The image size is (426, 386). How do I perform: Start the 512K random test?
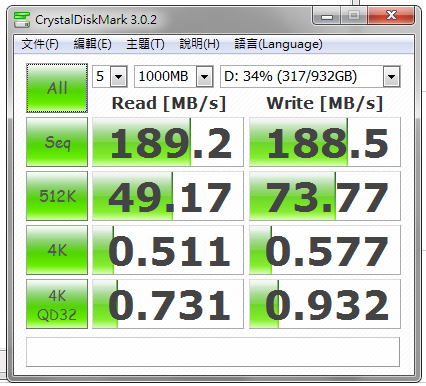pos(57,196)
